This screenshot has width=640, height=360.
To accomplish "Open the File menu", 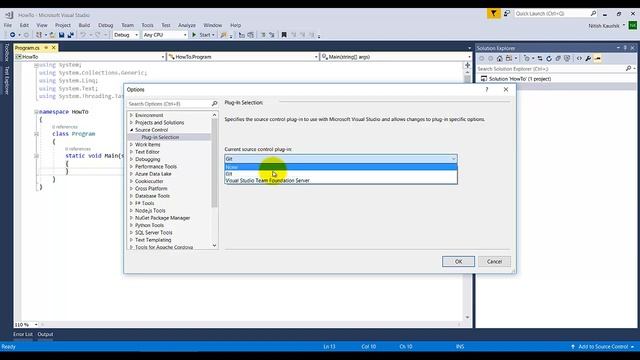I will click(8, 25).
